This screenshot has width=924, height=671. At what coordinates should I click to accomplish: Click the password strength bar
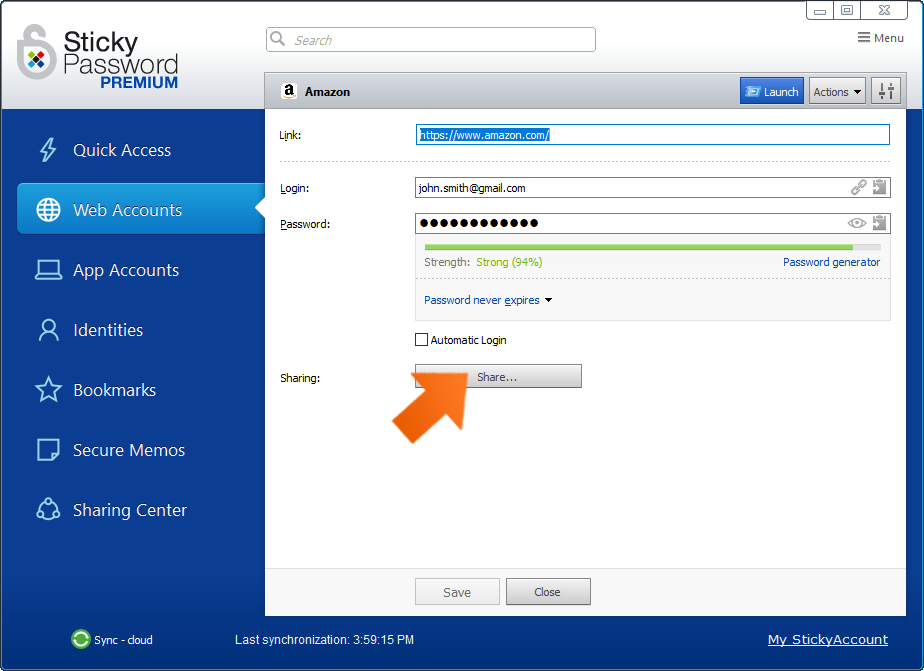pos(652,247)
